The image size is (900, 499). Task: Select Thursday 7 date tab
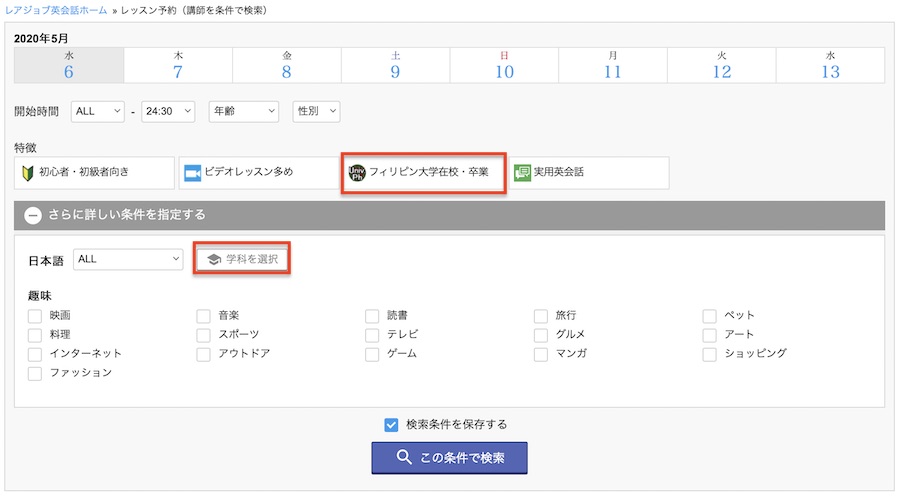[x=178, y=65]
